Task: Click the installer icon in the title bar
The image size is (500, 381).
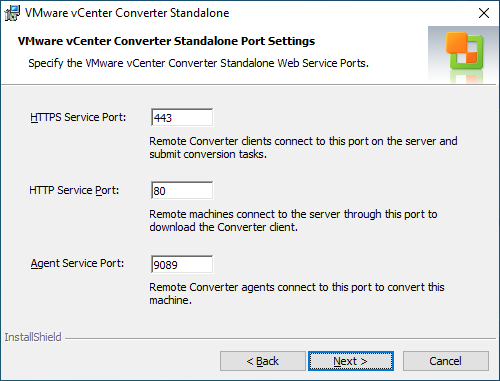Action: click(12, 13)
